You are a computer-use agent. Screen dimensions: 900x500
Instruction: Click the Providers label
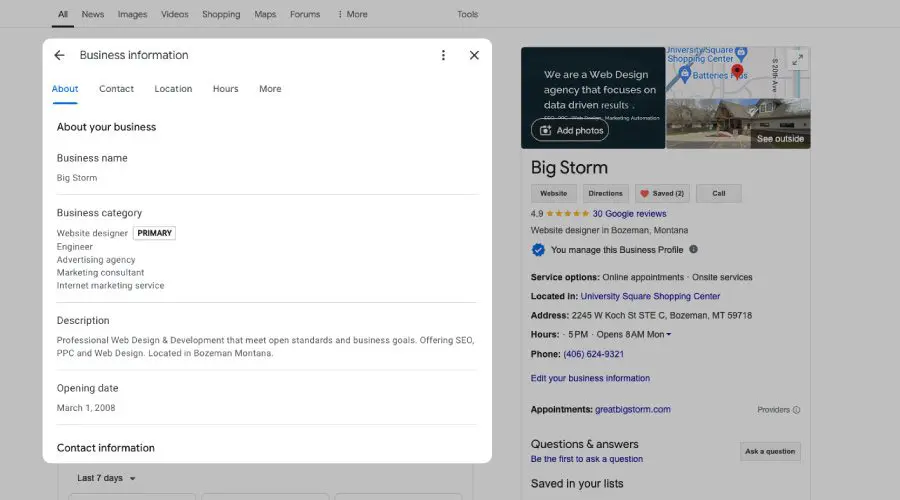pos(773,410)
